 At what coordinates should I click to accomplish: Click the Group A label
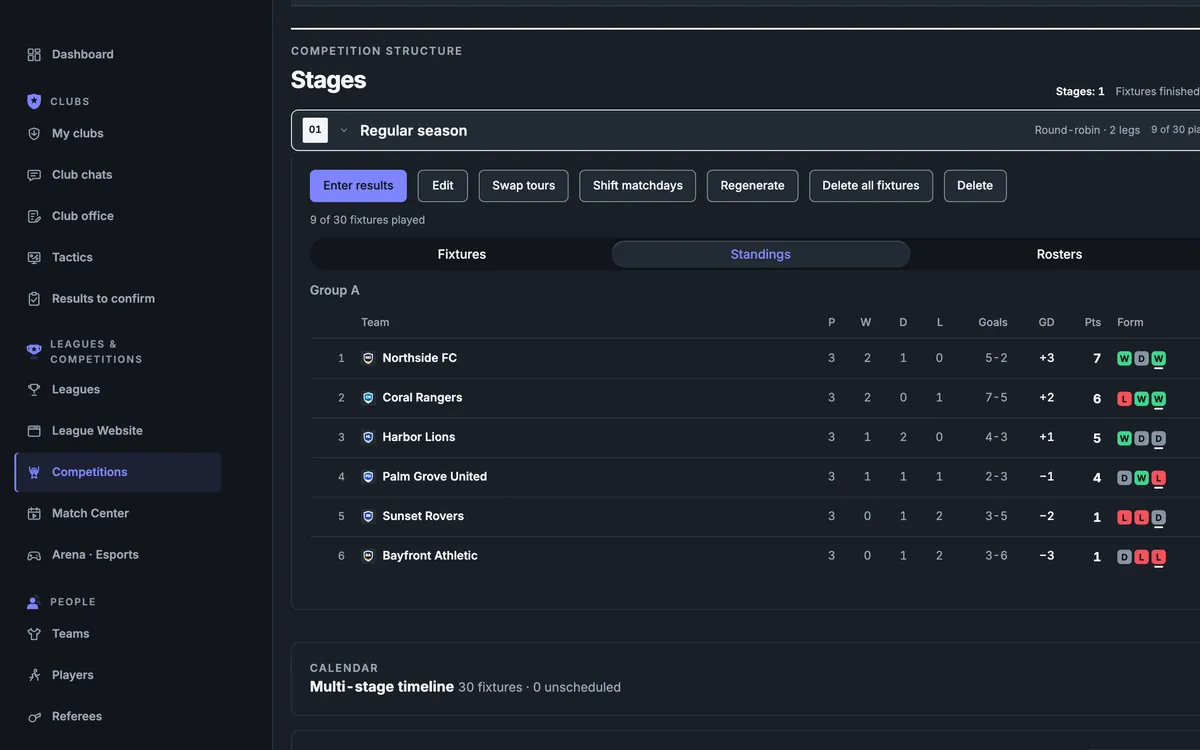click(334, 290)
